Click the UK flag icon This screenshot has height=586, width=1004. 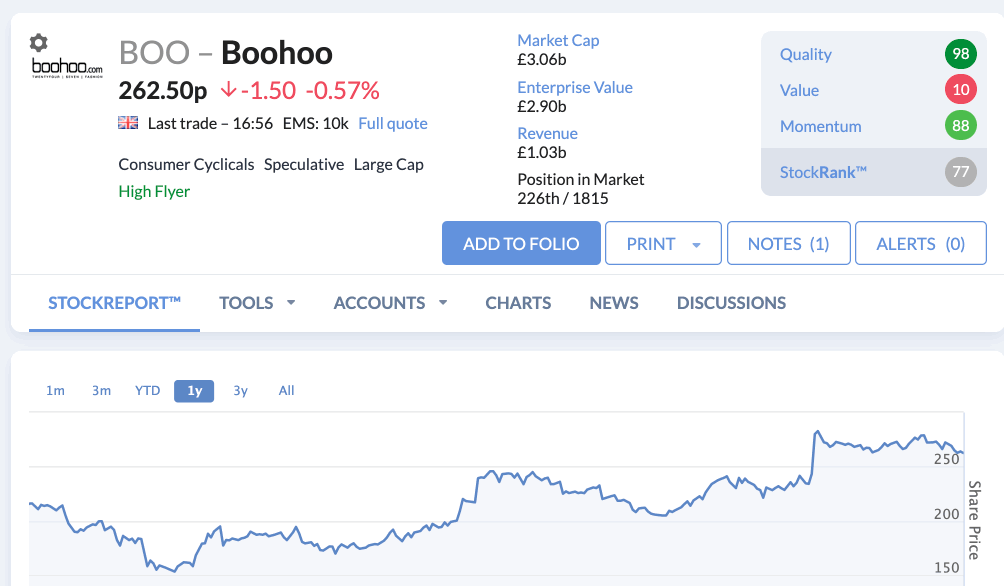click(x=128, y=122)
